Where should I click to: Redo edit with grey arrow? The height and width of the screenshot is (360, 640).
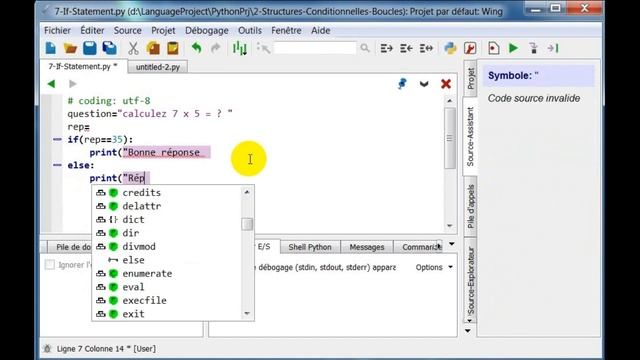(216, 48)
